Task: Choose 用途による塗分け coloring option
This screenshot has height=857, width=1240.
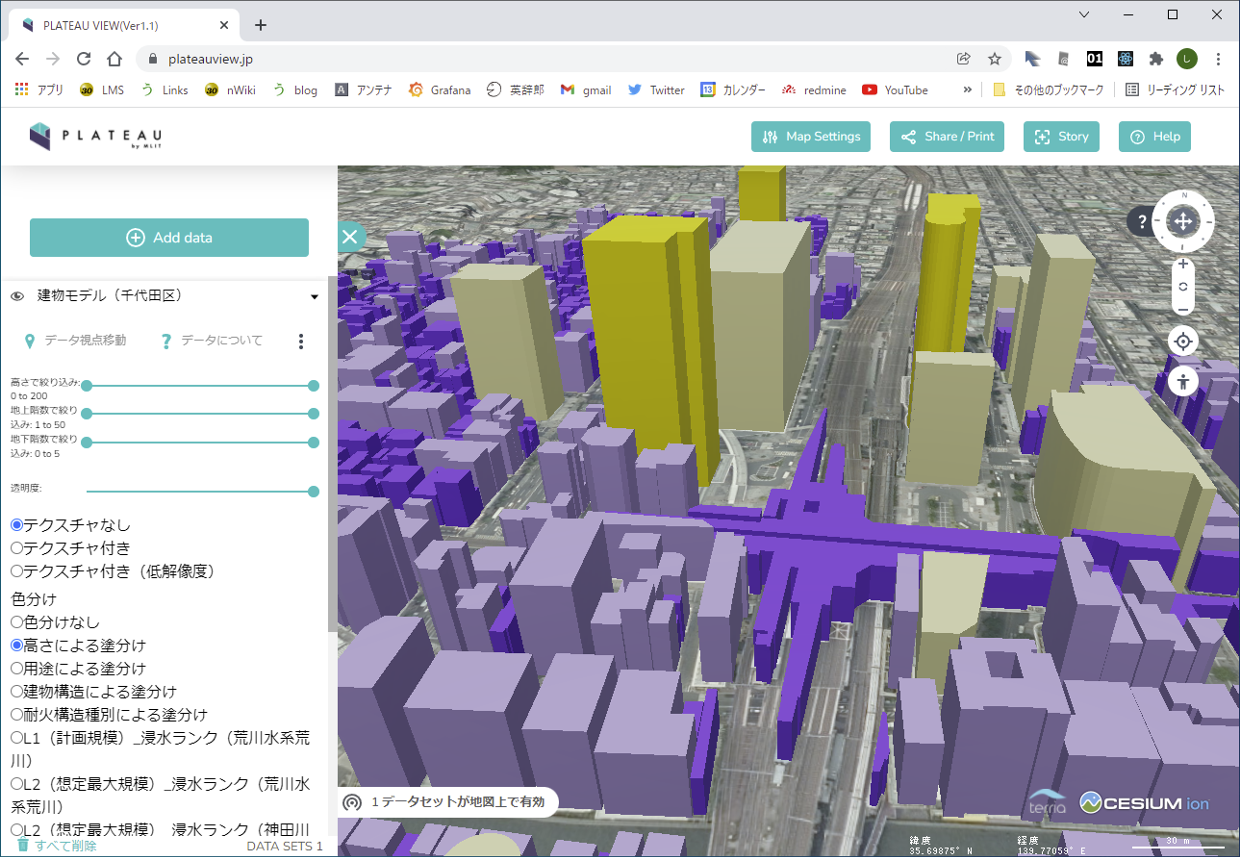Action: [x=17, y=668]
